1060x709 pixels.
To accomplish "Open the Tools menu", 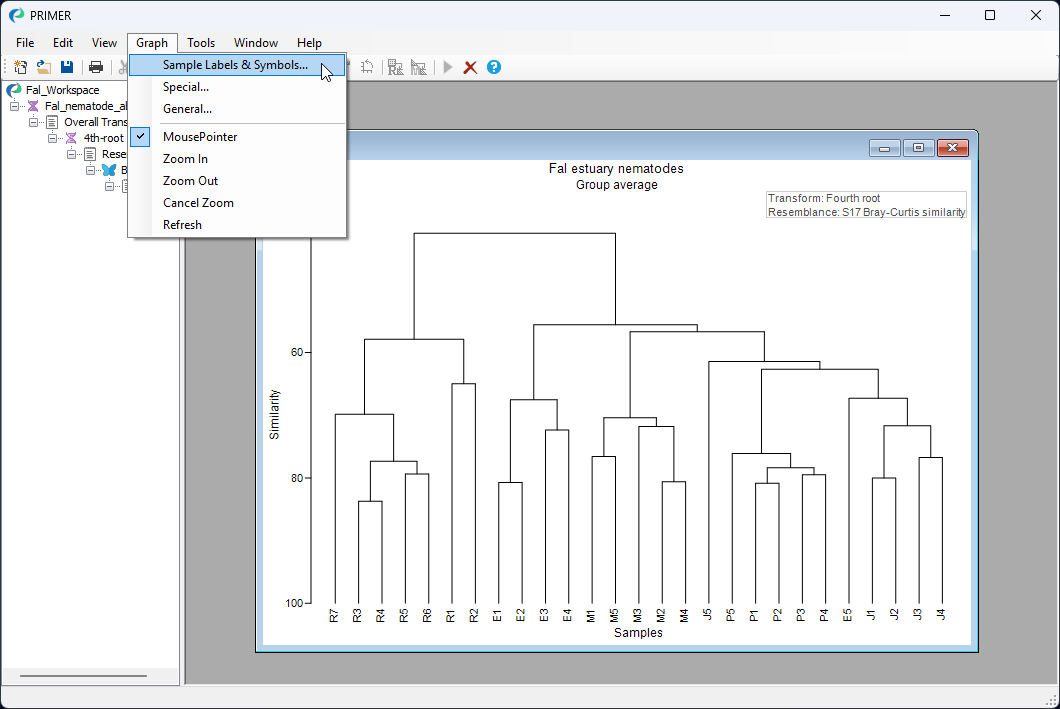I will tap(201, 42).
